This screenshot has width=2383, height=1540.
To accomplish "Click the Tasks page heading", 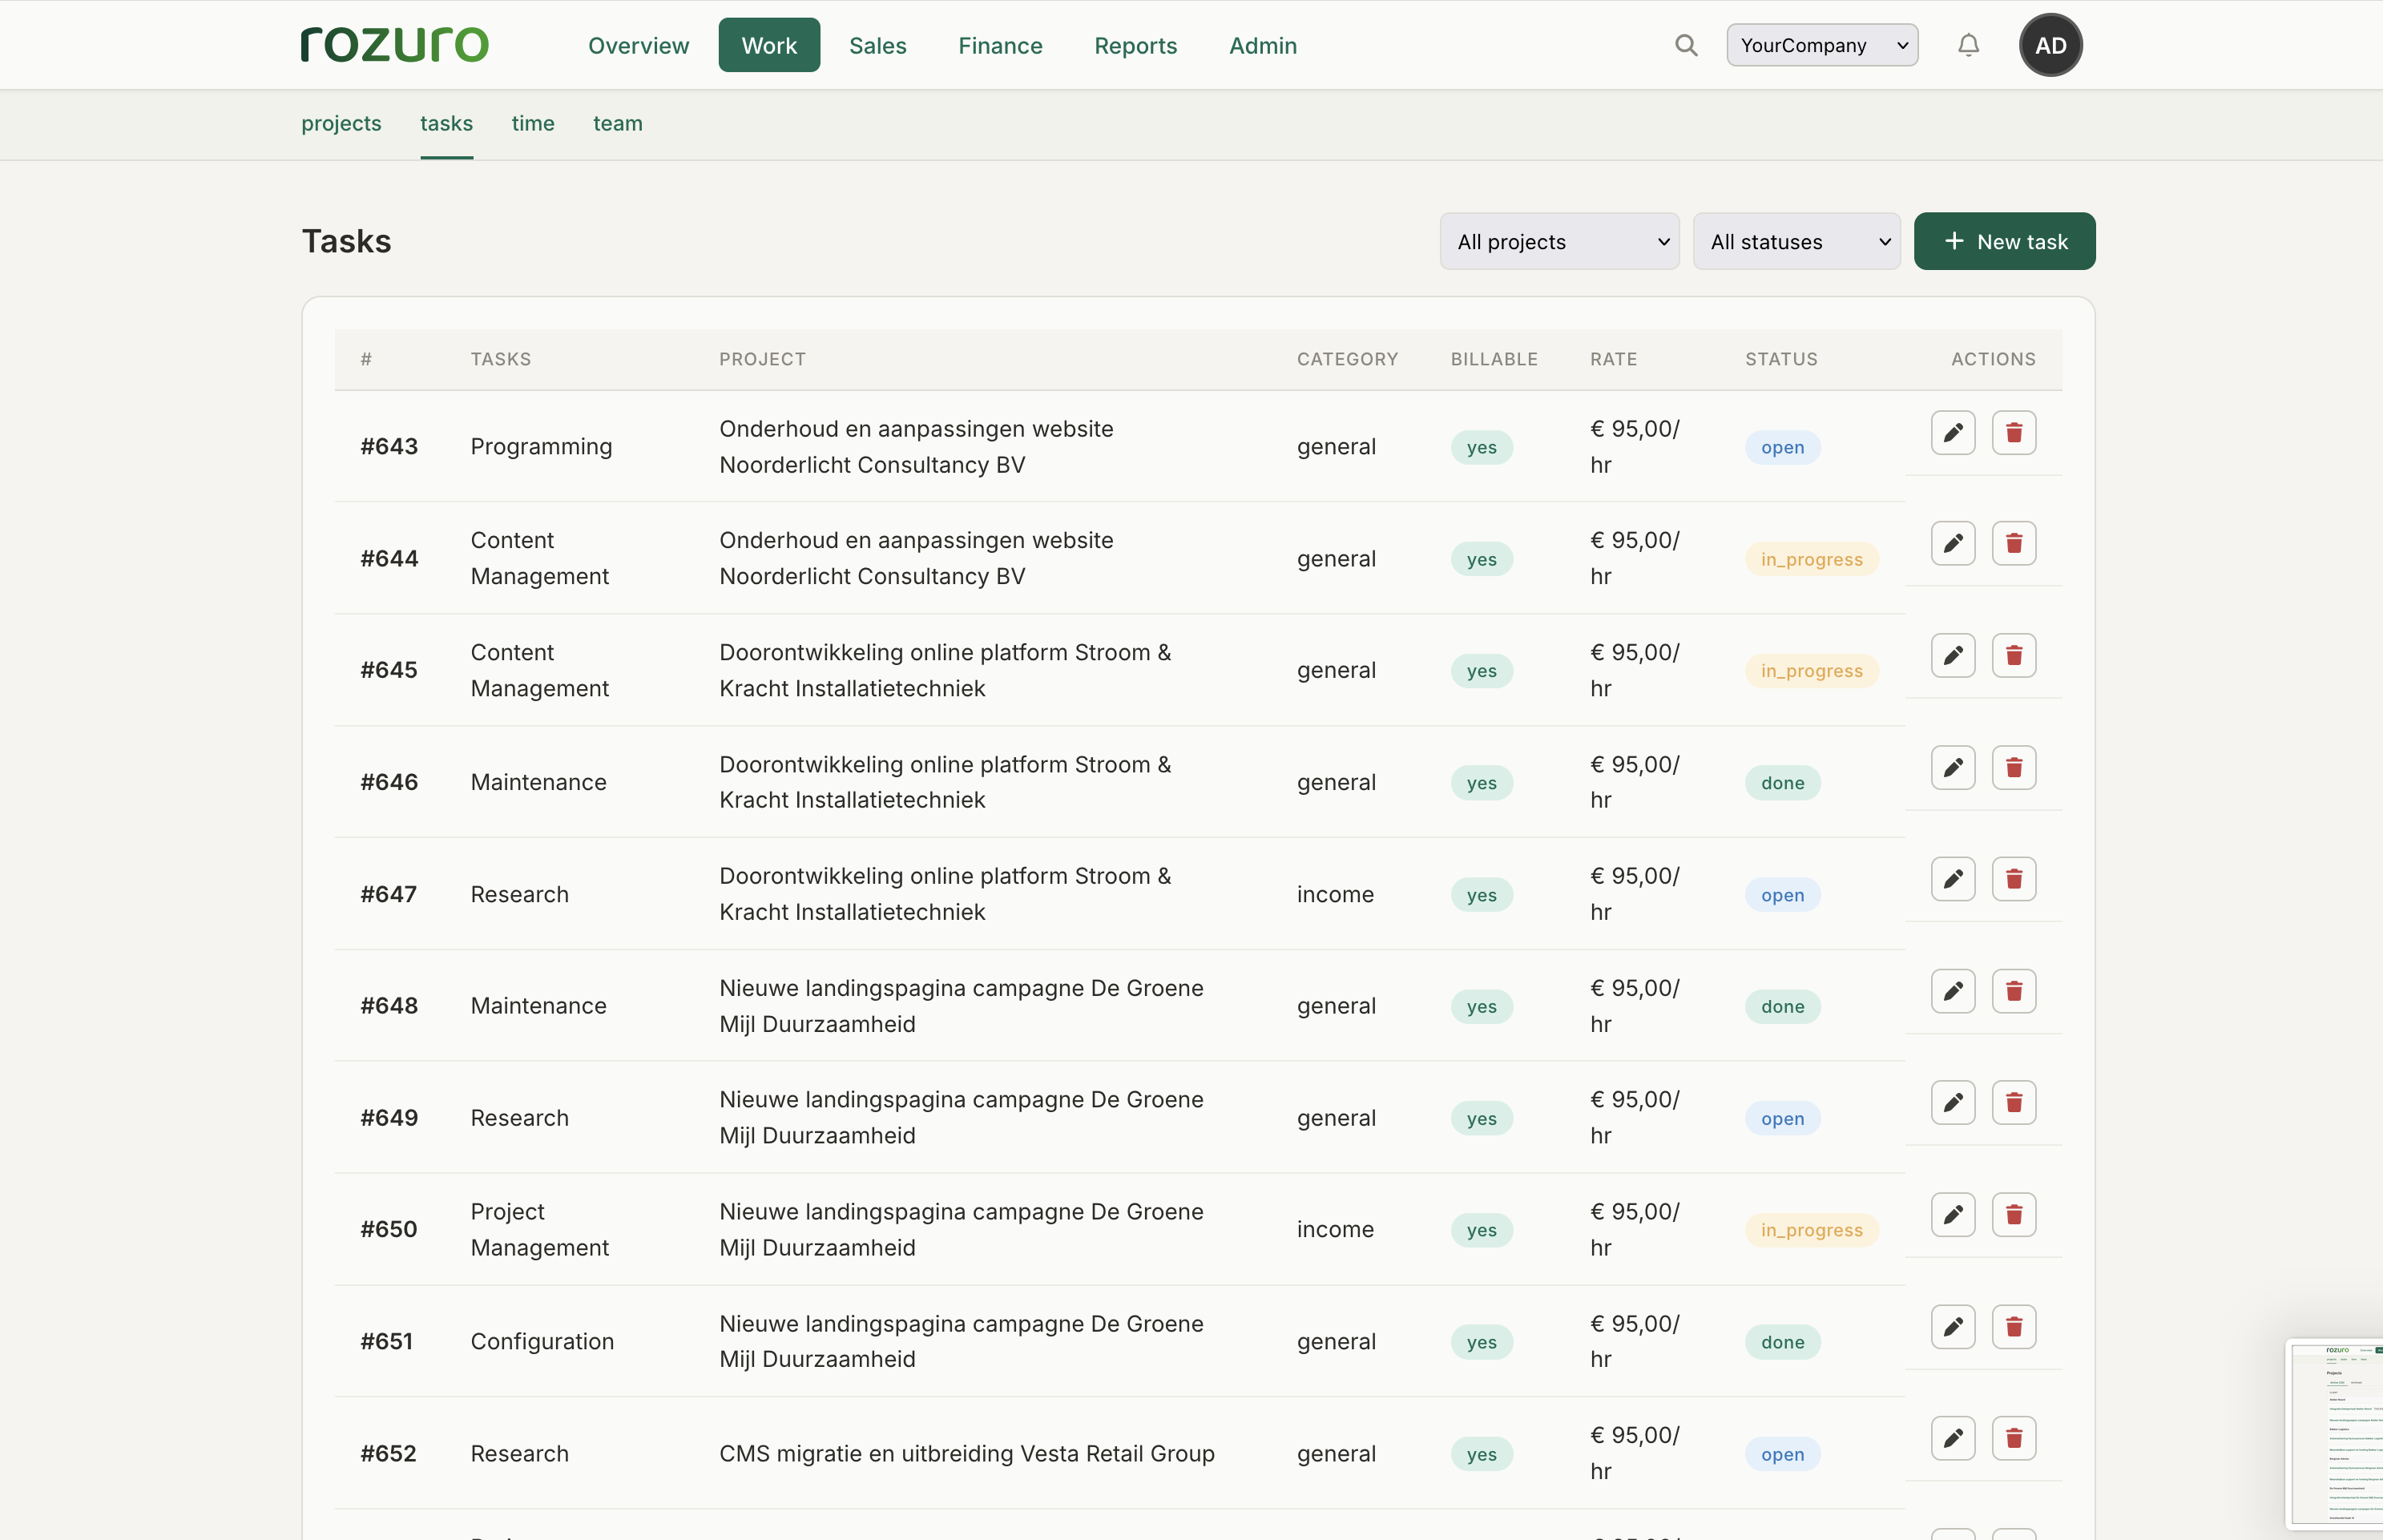I will tap(346, 241).
